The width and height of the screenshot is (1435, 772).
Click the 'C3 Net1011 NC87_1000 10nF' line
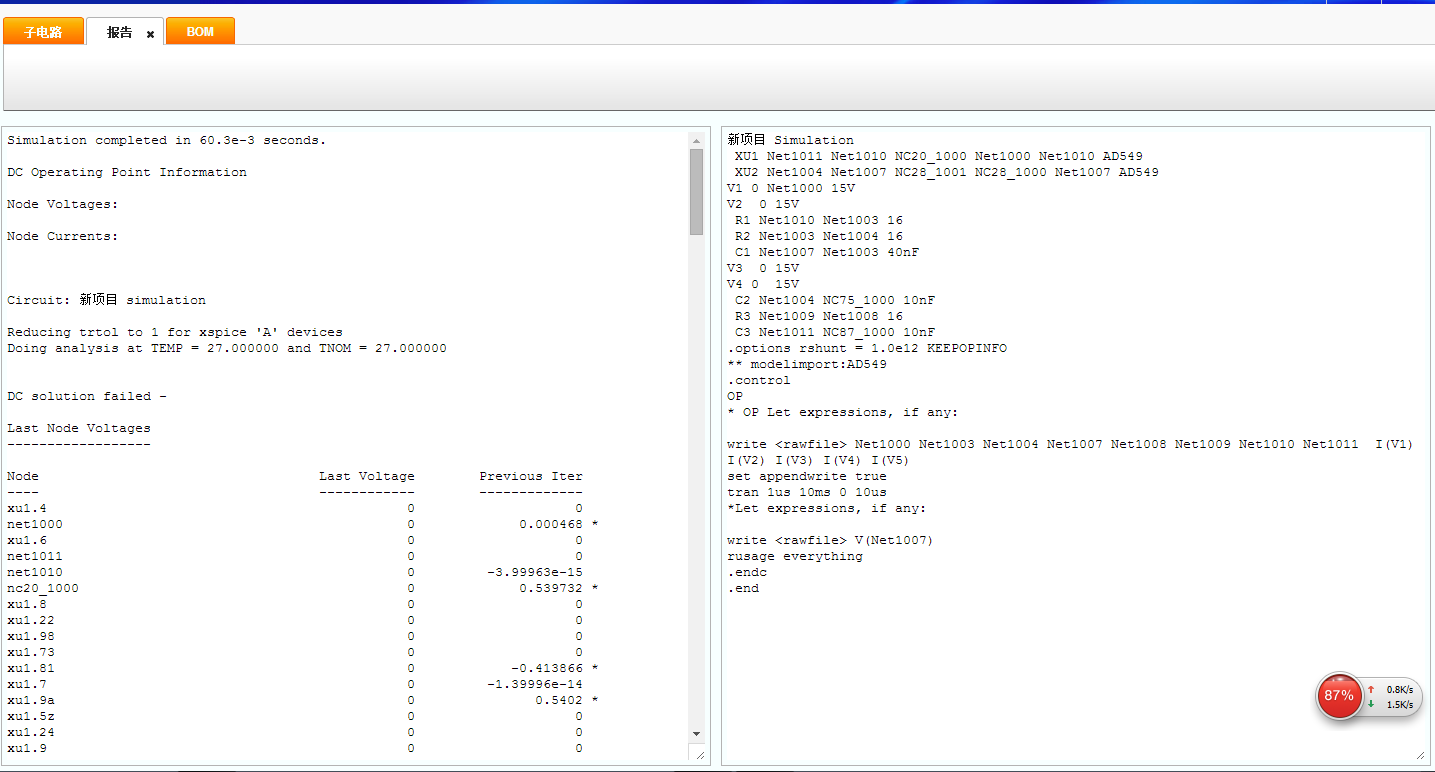pyautogui.click(x=835, y=332)
